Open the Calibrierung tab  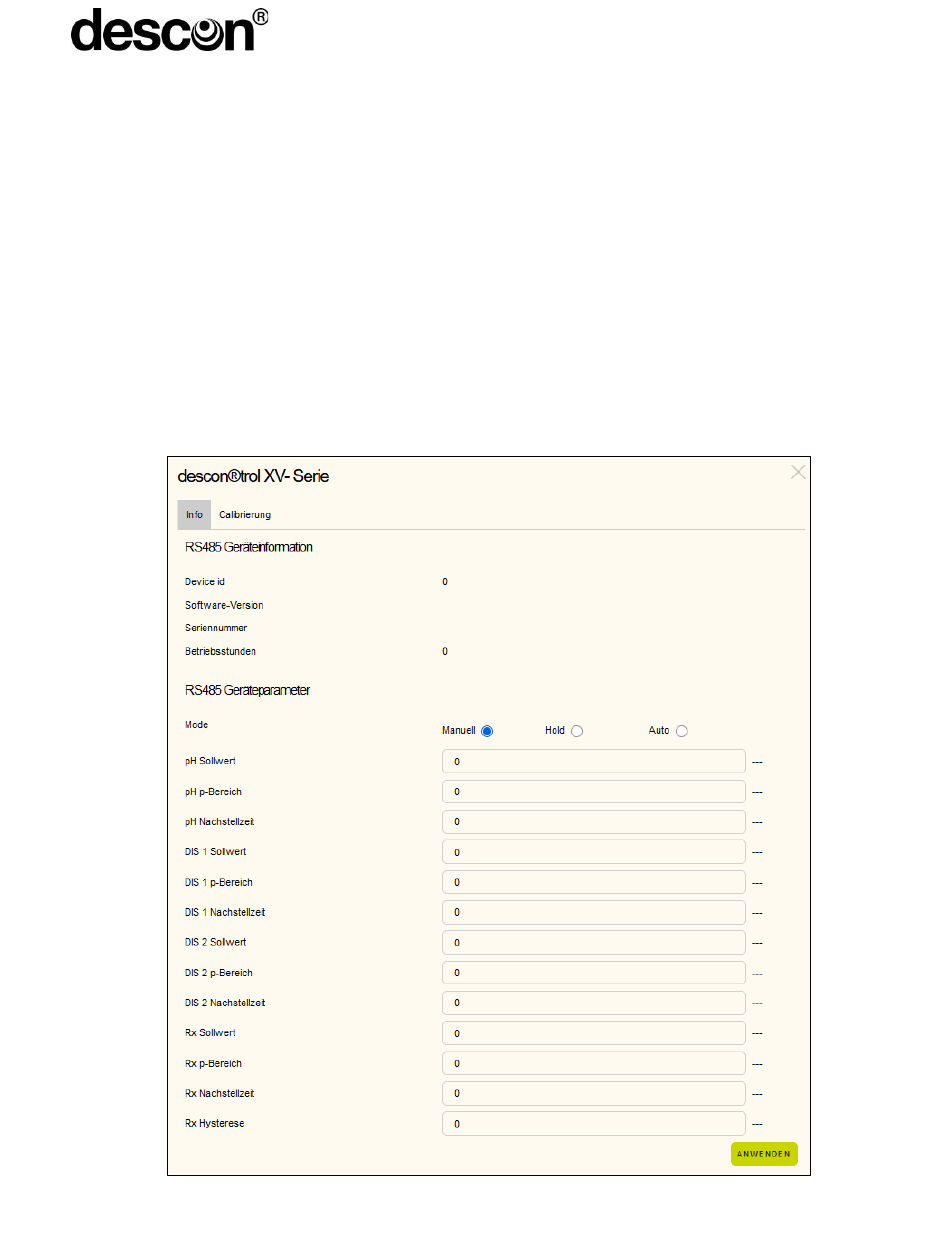click(x=245, y=514)
